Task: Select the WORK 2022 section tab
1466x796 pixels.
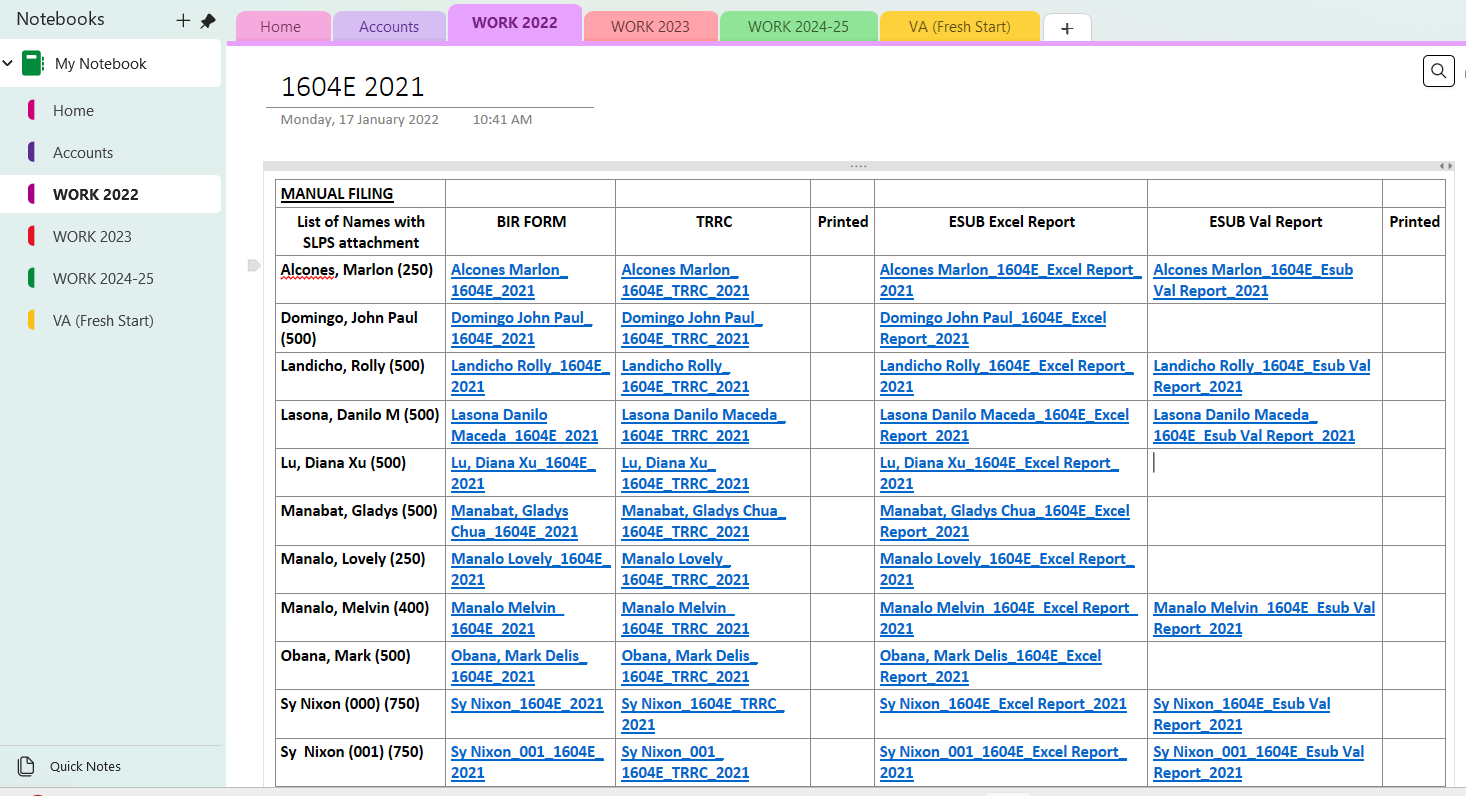Action: [515, 23]
